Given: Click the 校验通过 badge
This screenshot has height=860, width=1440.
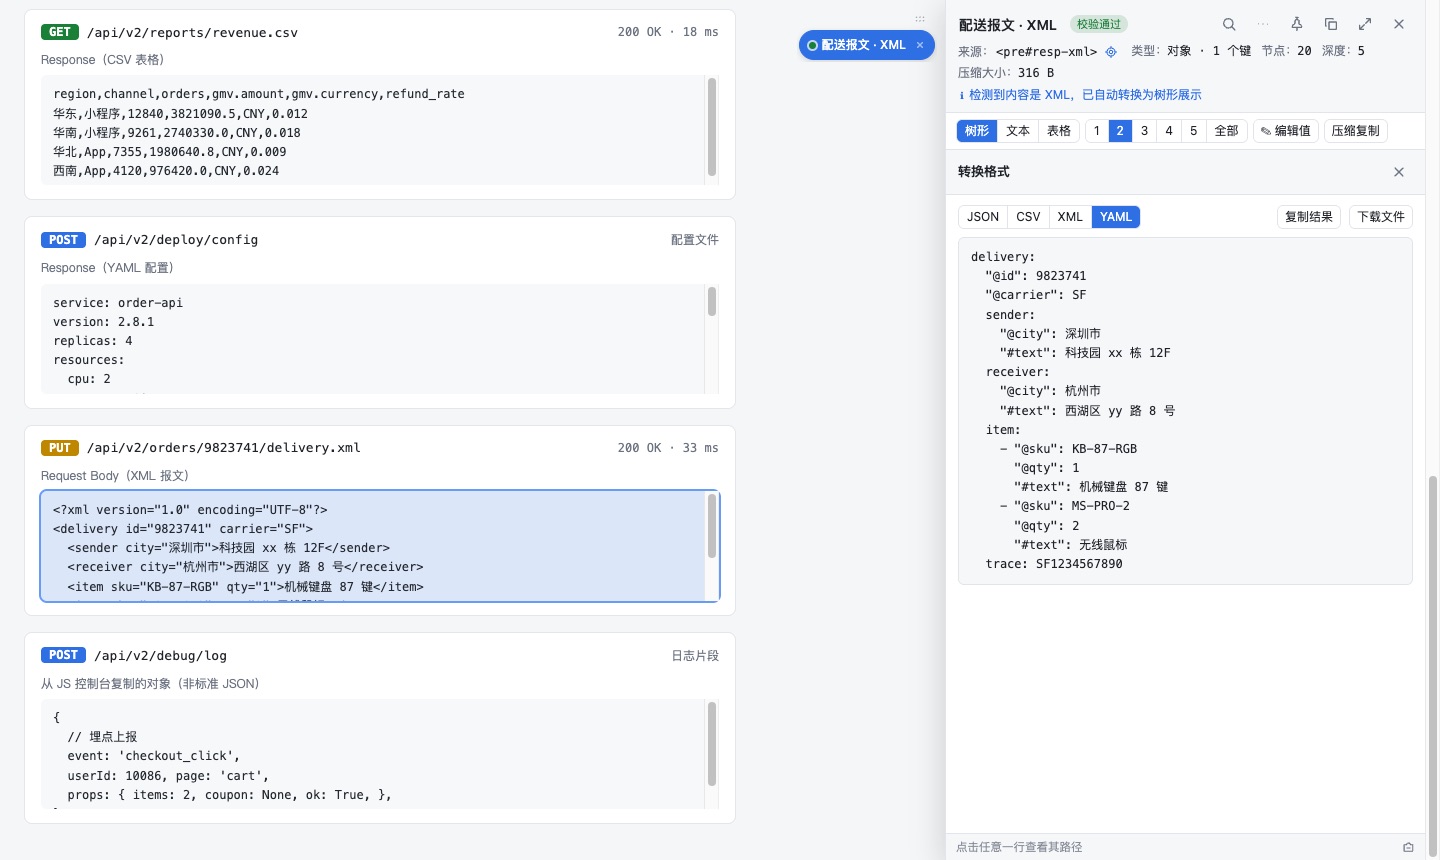Looking at the screenshot, I should click(1099, 24).
